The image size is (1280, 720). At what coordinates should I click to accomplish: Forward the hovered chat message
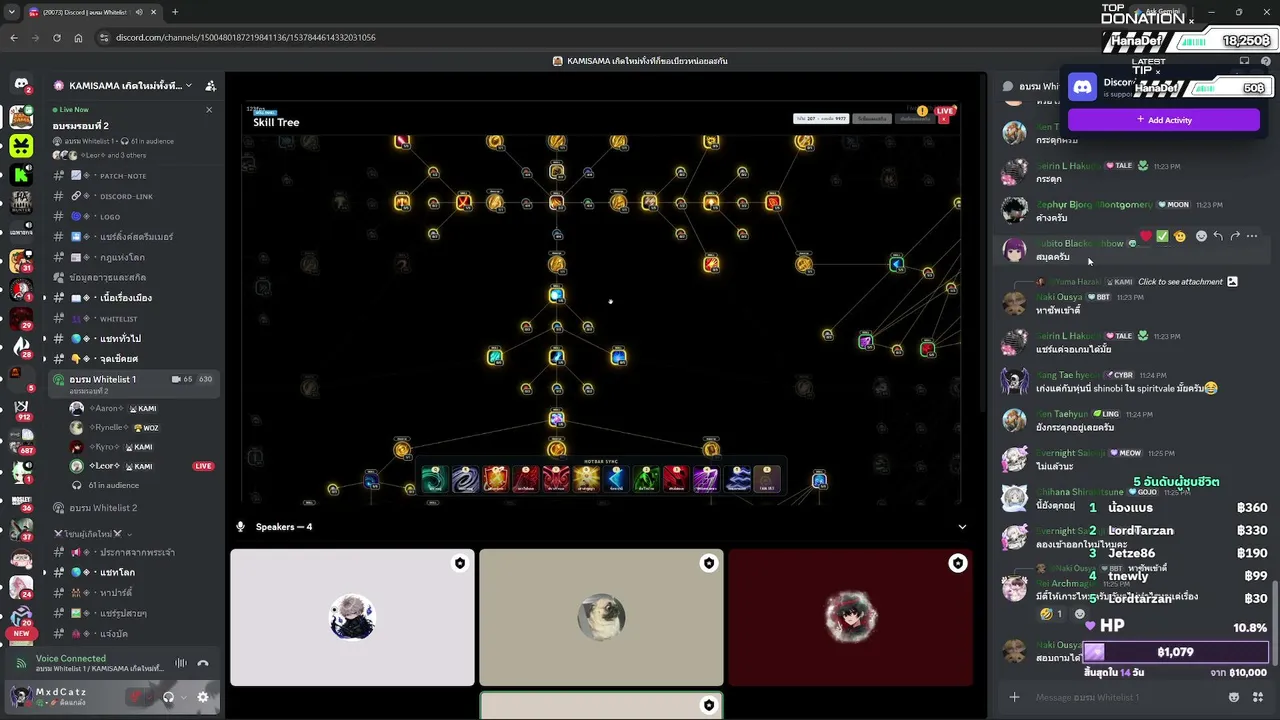pyautogui.click(x=1235, y=237)
